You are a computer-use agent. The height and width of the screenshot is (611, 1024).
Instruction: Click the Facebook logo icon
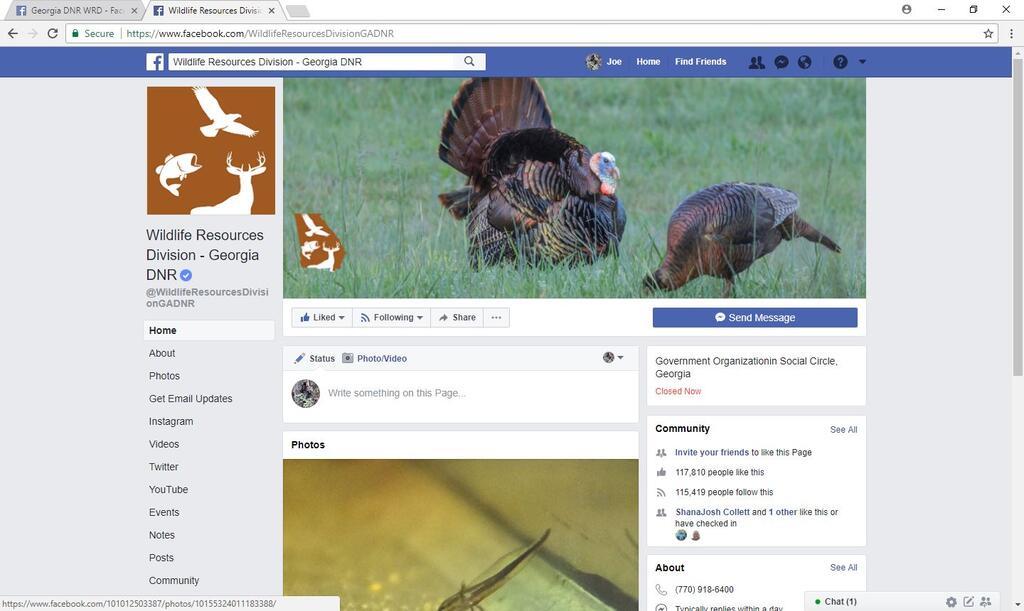(x=155, y=62)
